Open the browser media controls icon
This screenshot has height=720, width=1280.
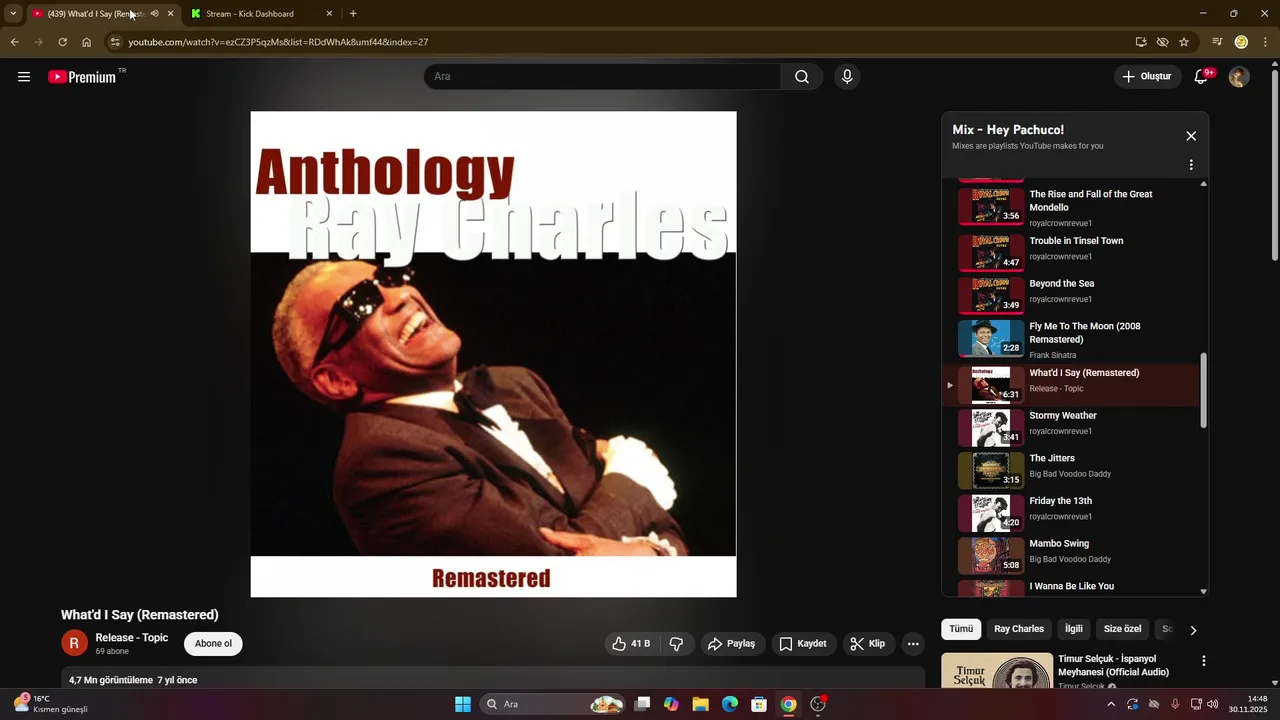(x=1217, y=42)
